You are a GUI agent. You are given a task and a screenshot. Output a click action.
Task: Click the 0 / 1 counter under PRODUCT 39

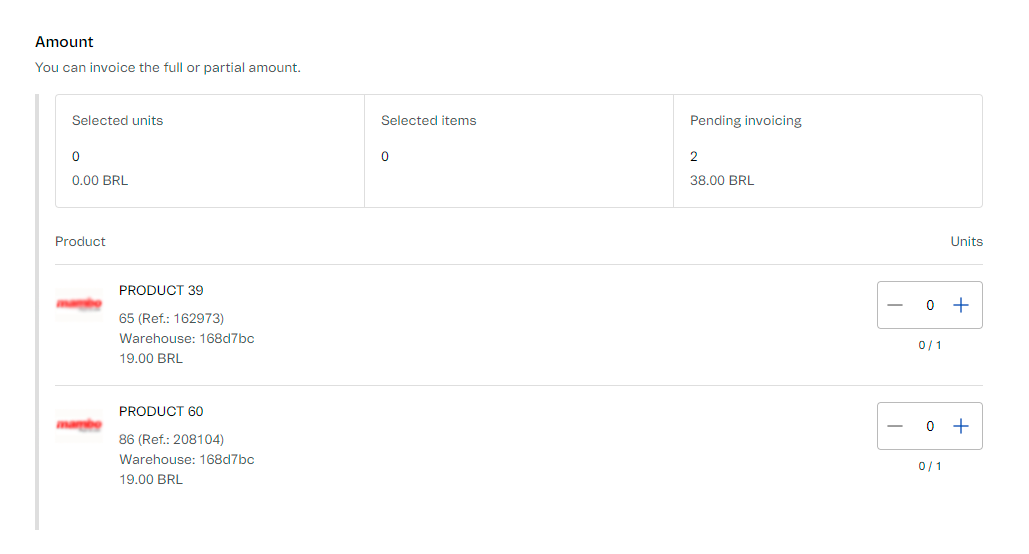(930, 345)
